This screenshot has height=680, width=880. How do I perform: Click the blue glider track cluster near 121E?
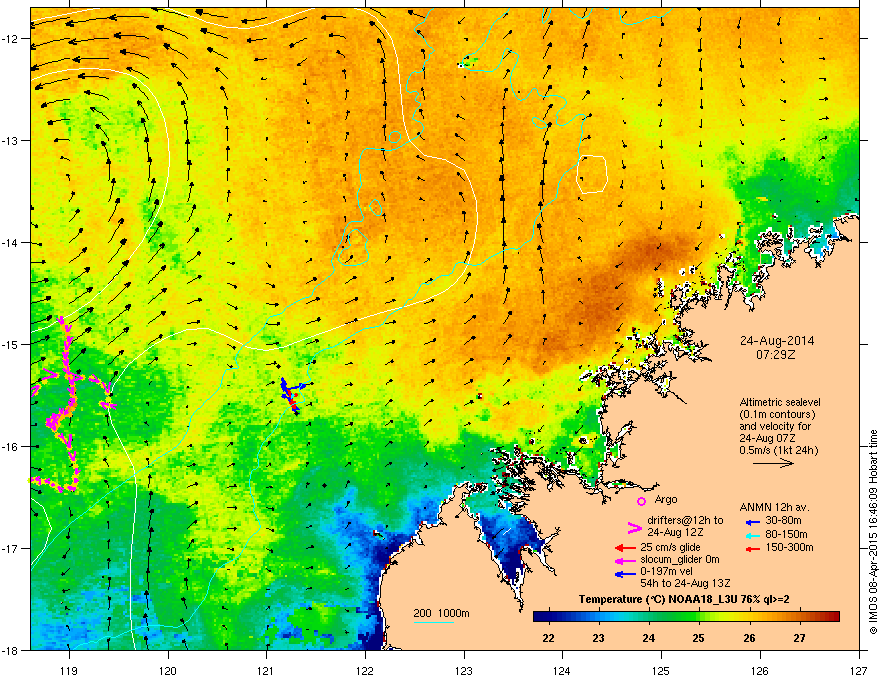tap(291, 394)
